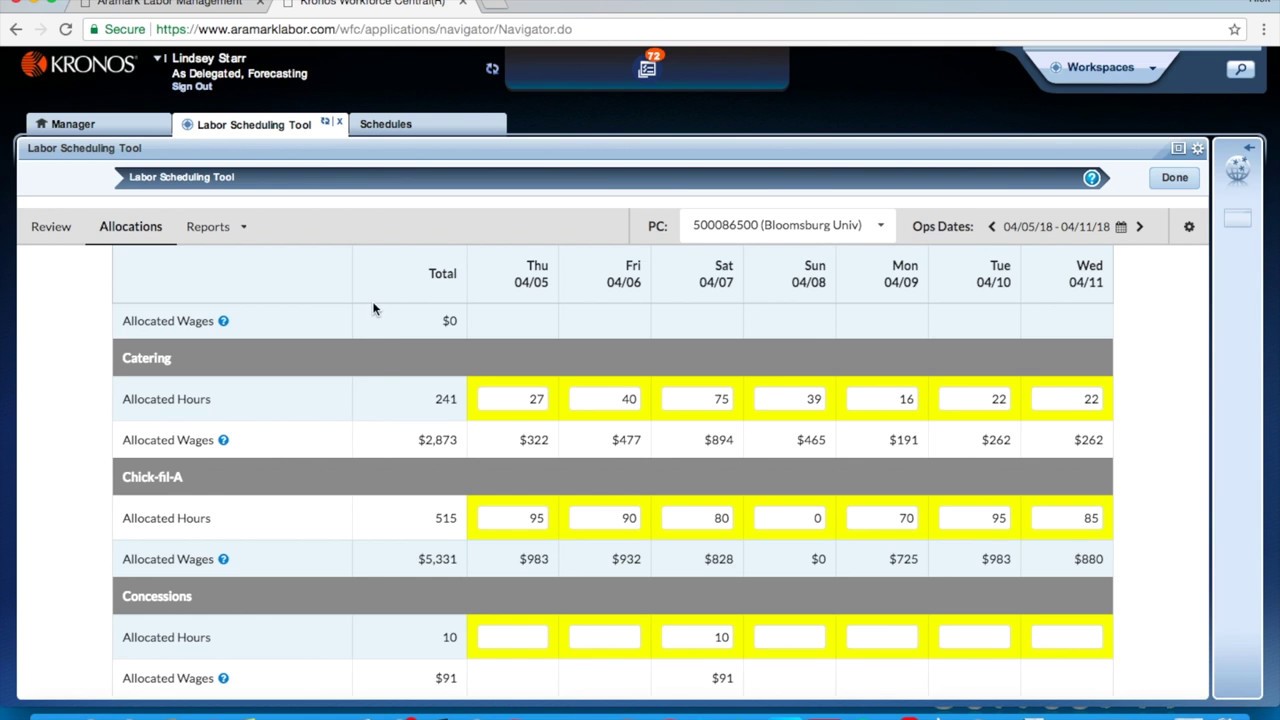The height and width of the screenshot is (720, 1280).
Task: Click the Kronos logo
Action: point(78,65)
